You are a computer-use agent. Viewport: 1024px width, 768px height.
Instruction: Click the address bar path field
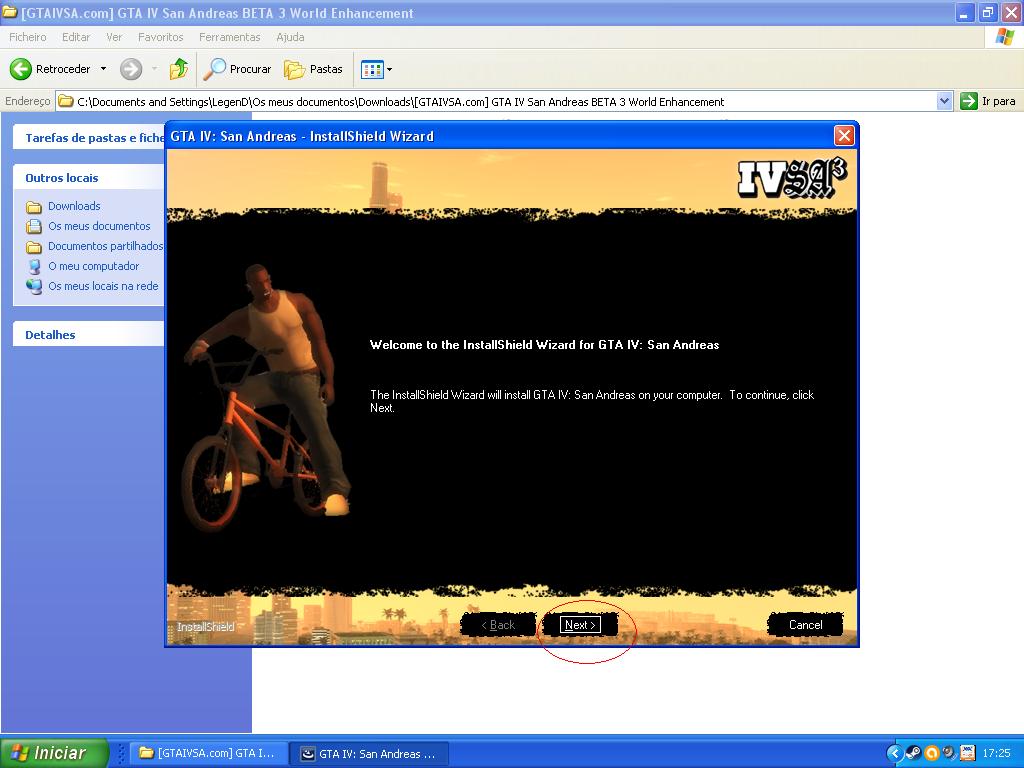click(x=496, y=101)
